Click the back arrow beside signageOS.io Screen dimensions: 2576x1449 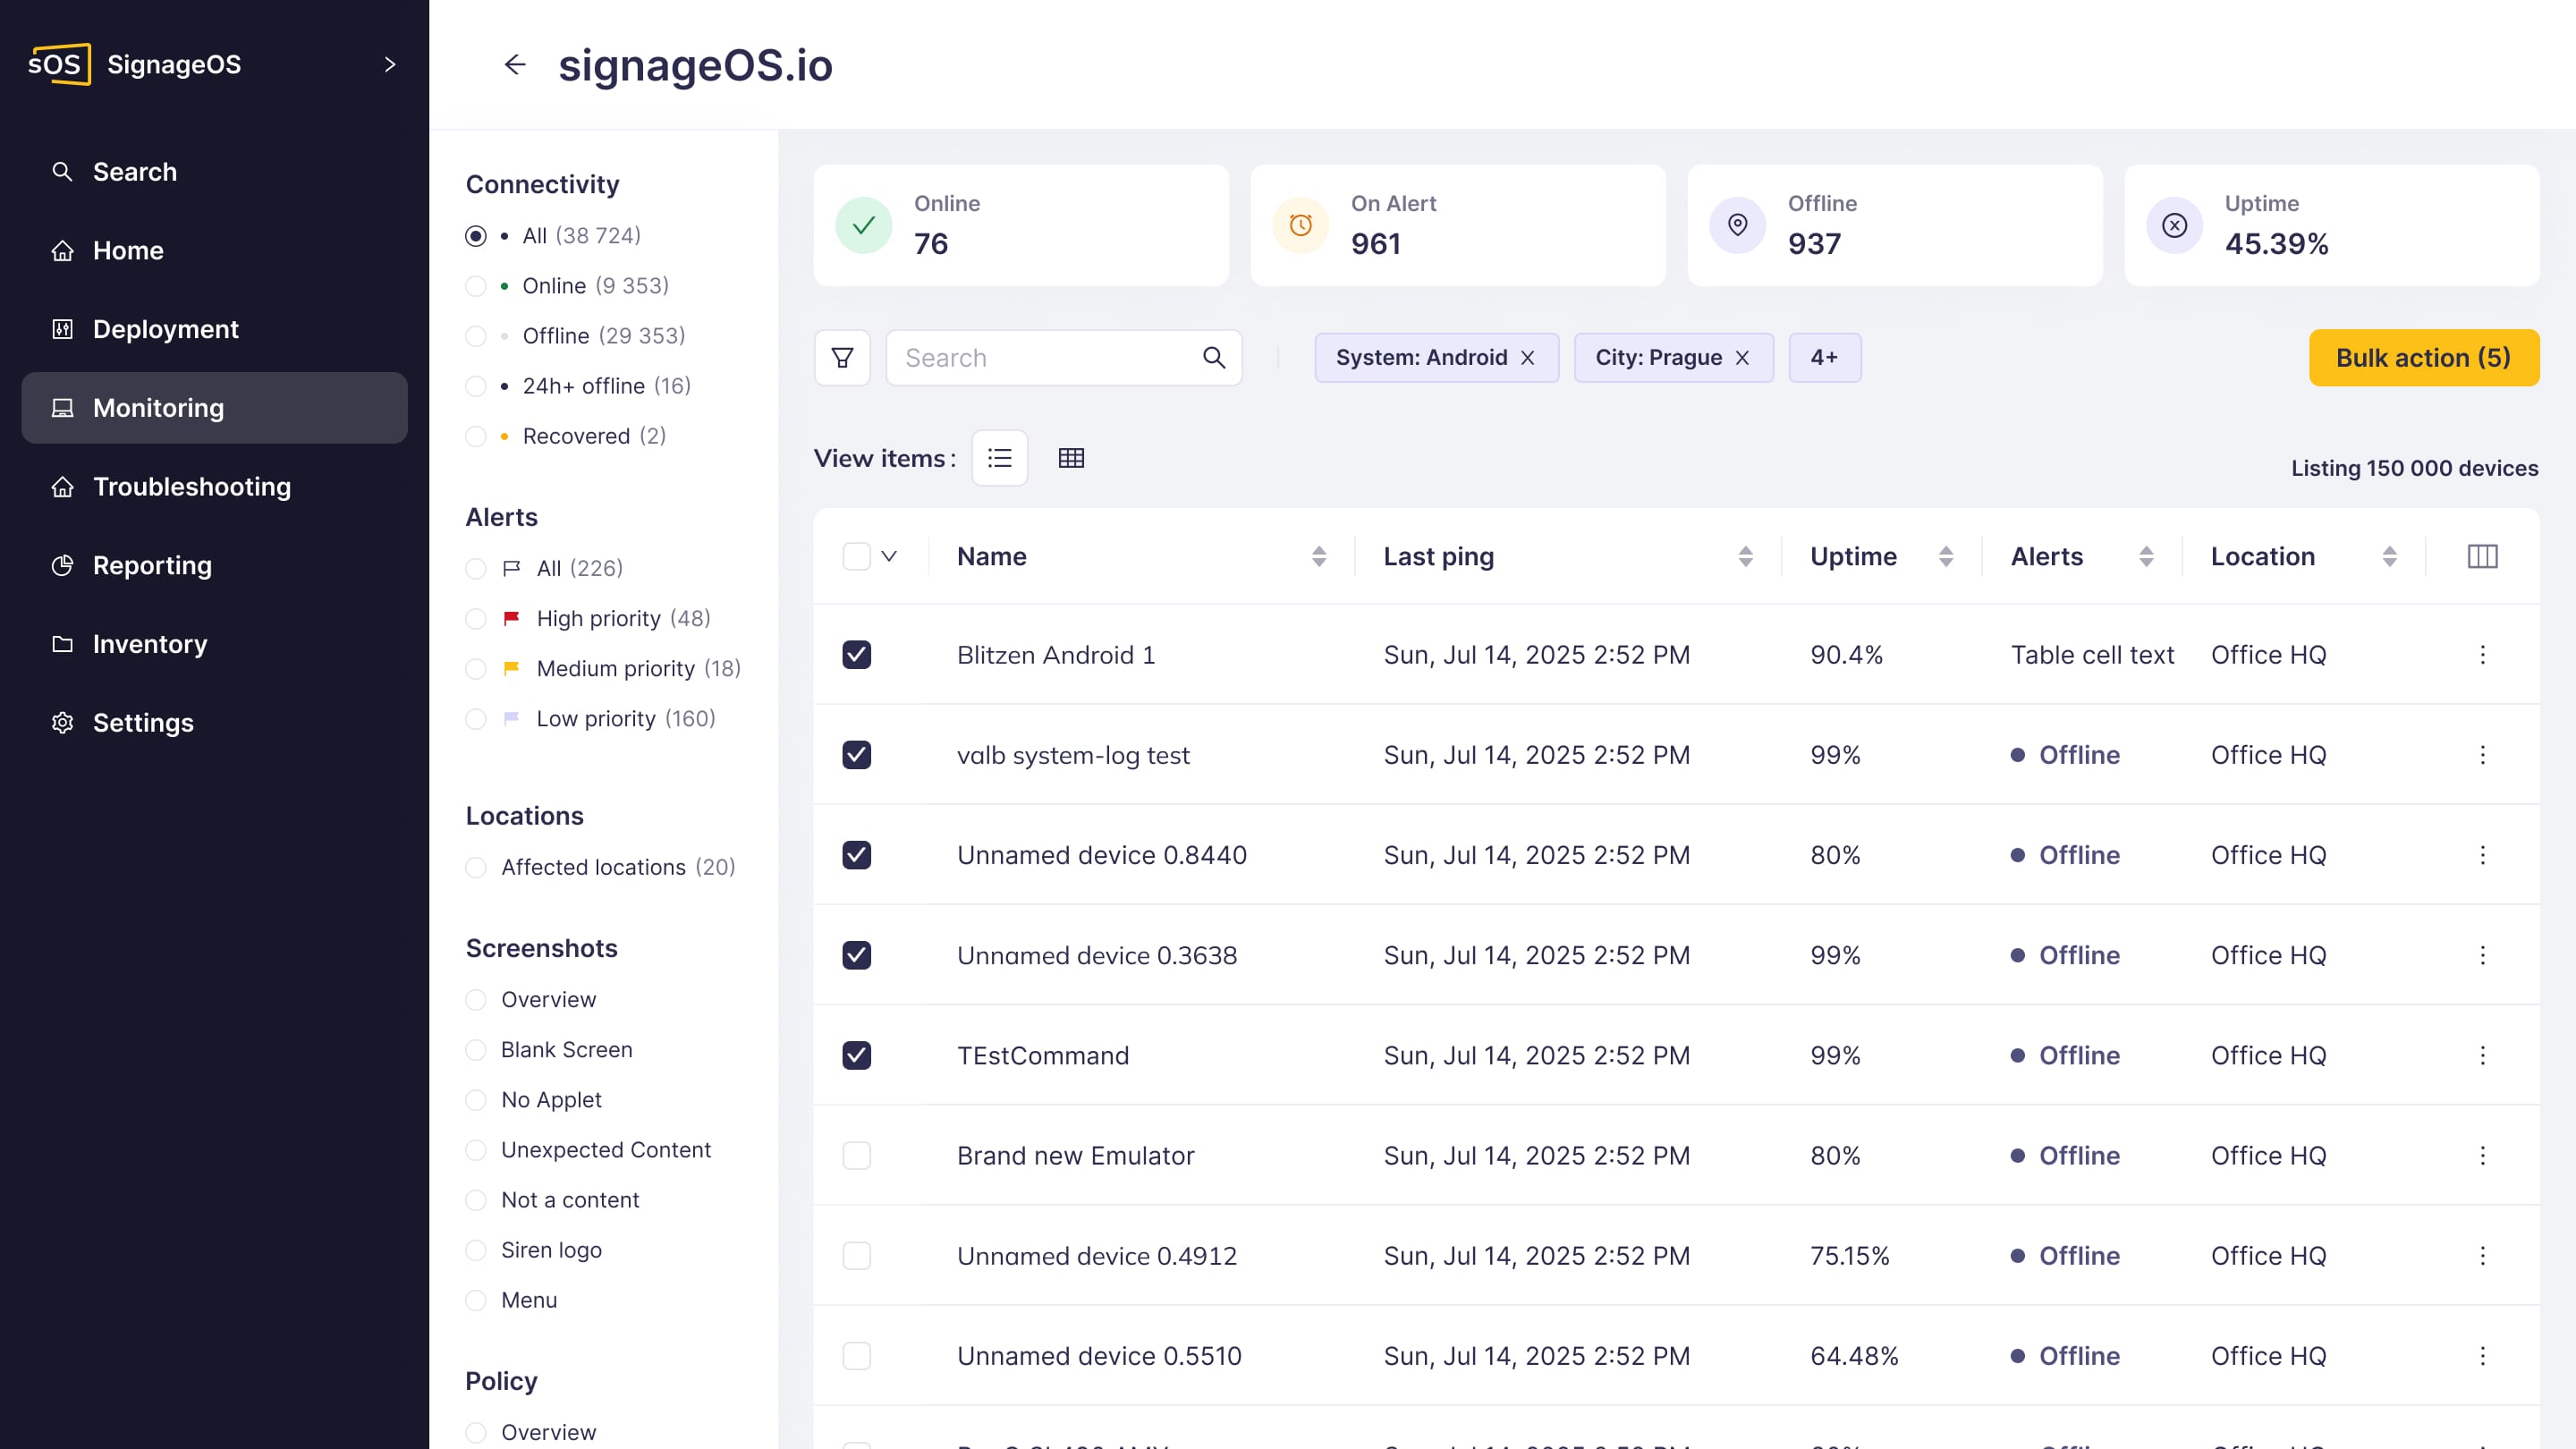coord(514,65)
